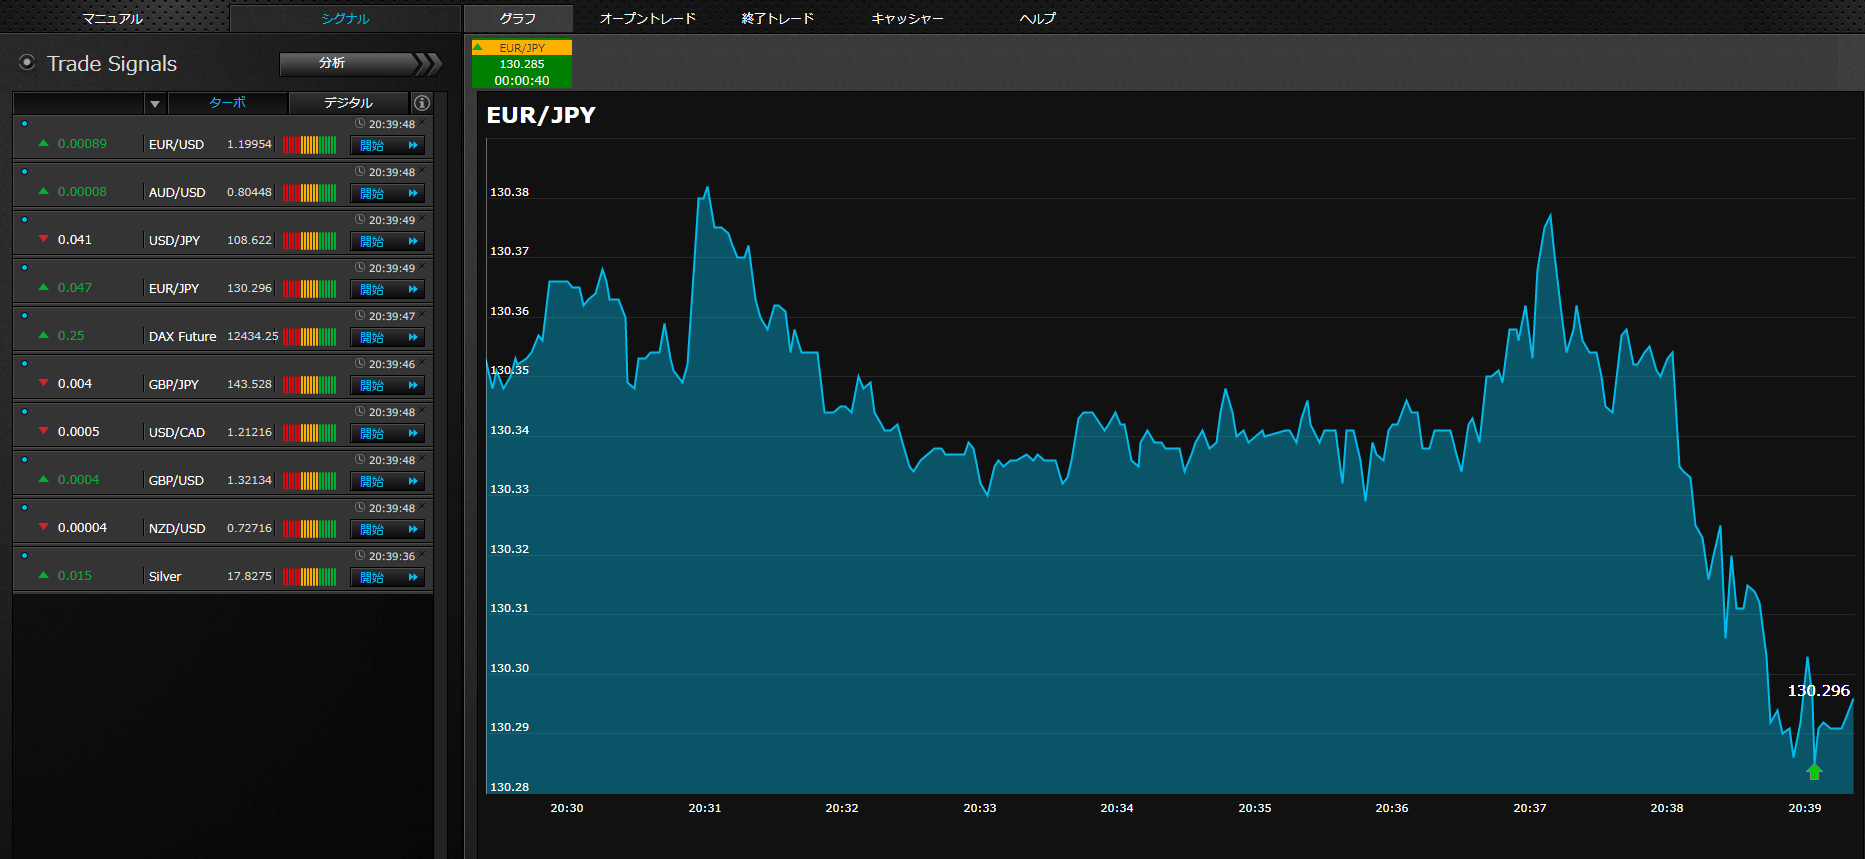Remove the NZD/USD signal via X
The height and width of the screenshot is (859, 1865).
click(422, 507)
